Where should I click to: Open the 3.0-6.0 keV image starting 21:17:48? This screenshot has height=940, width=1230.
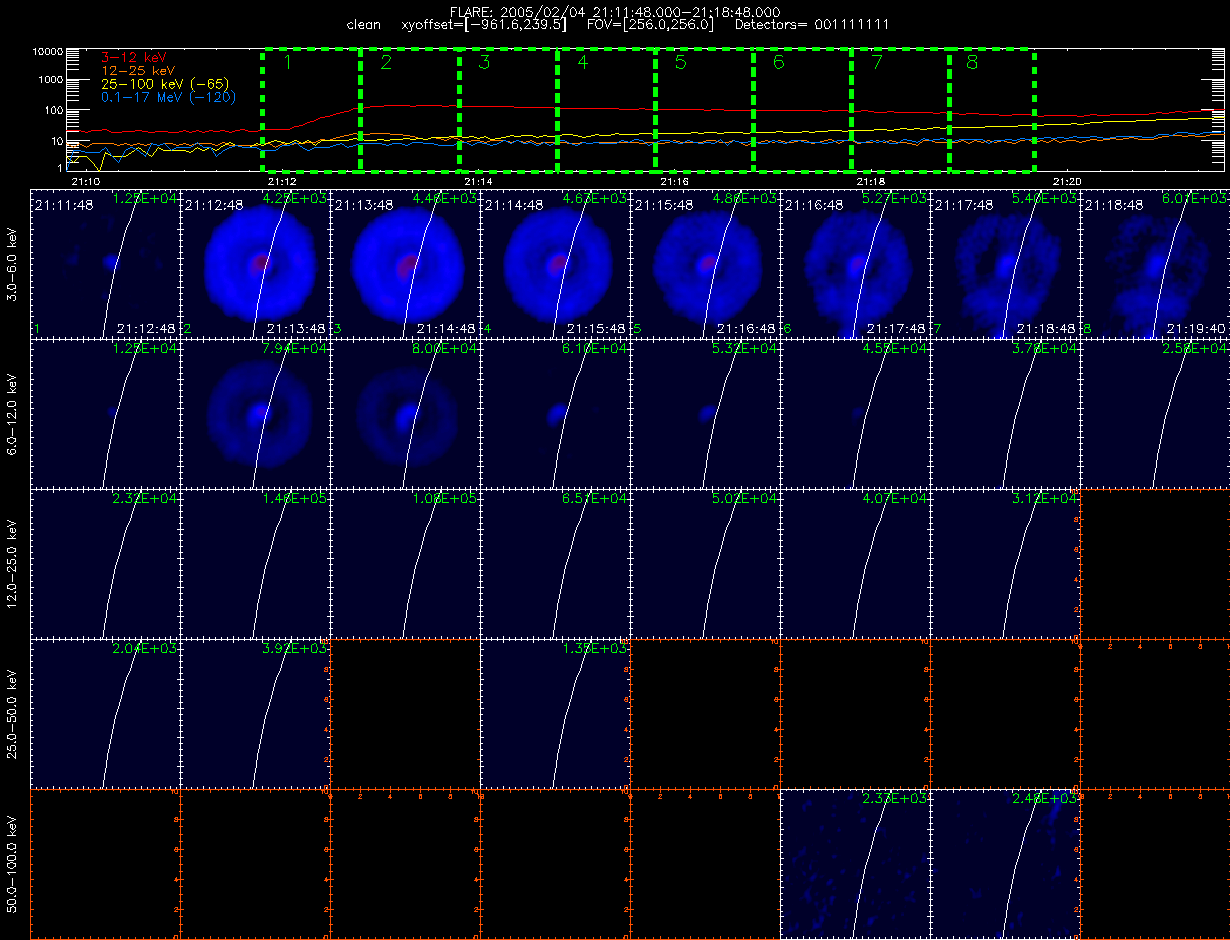(1005, 263)
